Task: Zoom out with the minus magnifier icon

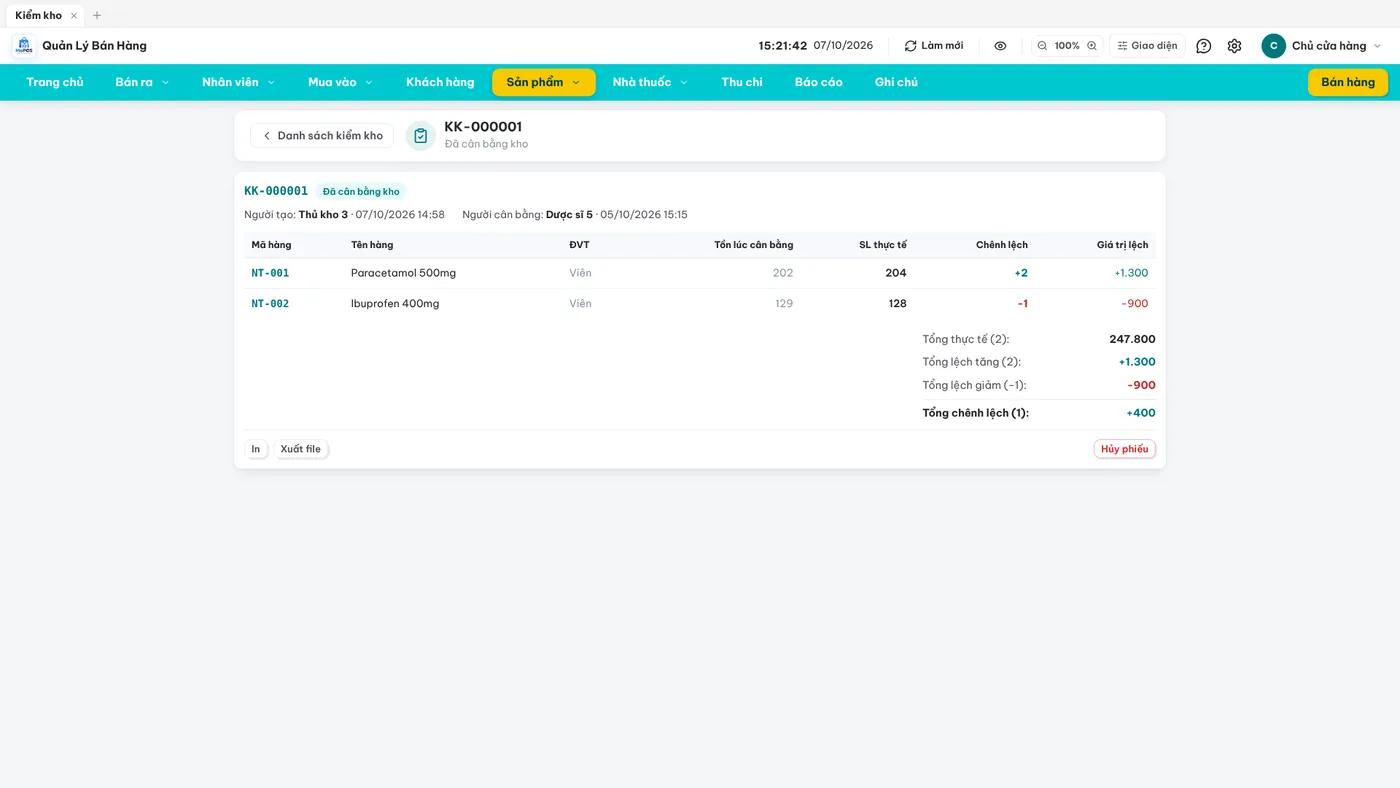Action: [x=1042, y=46]
